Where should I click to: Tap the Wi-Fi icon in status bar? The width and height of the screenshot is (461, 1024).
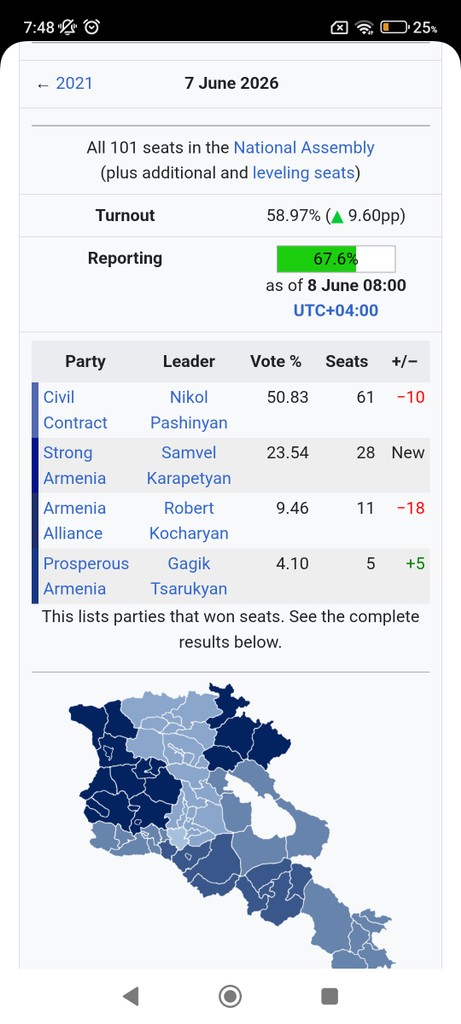[364, 27]
